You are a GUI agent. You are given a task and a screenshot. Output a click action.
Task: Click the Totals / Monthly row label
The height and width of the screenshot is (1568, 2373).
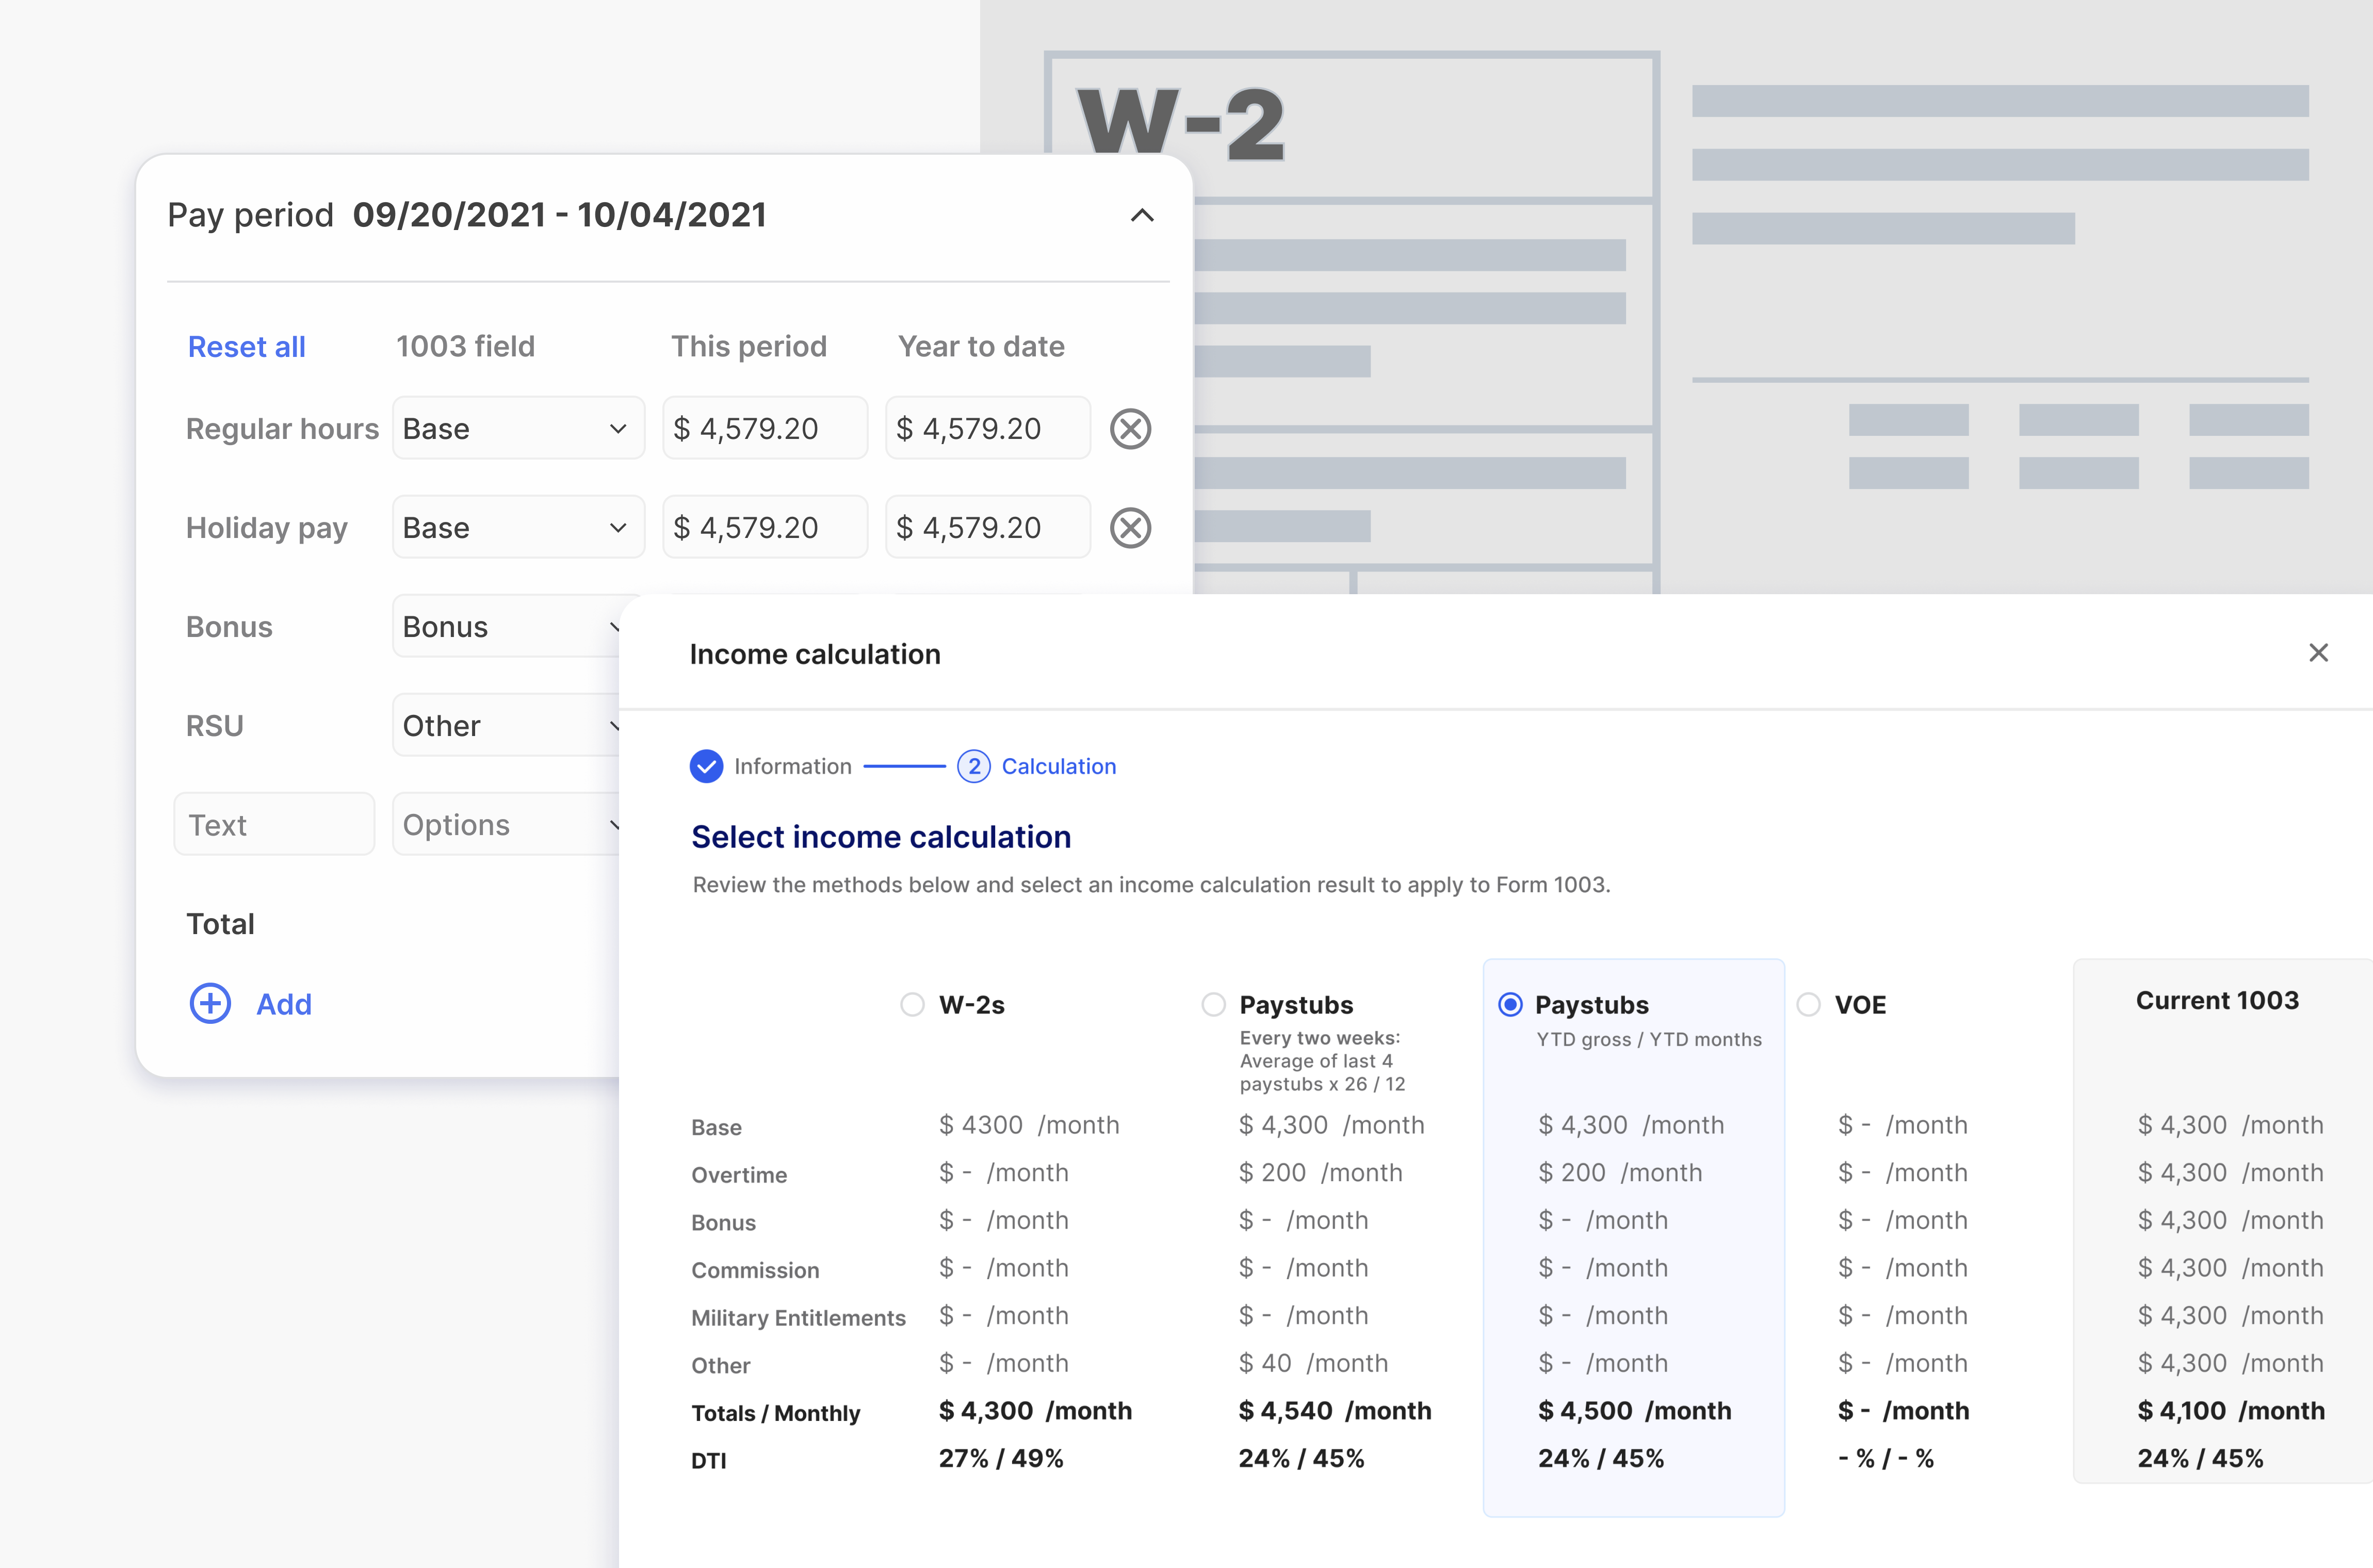(x=776, y=1413)
